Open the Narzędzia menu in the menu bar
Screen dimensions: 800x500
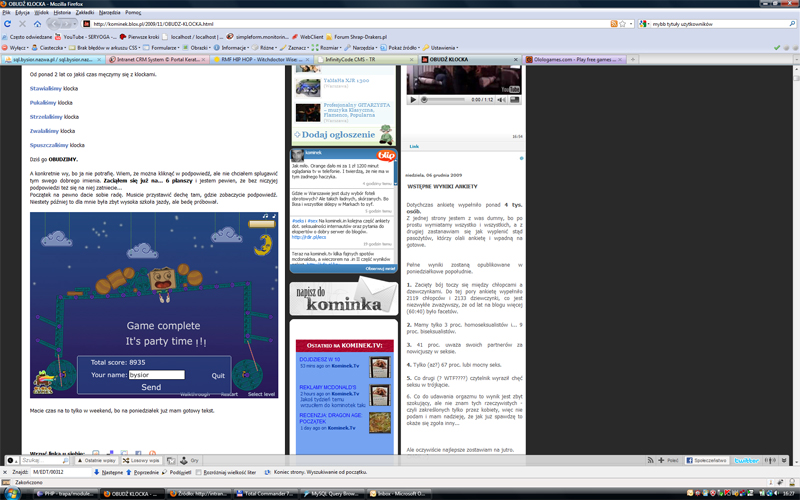(x=110, y=12)
